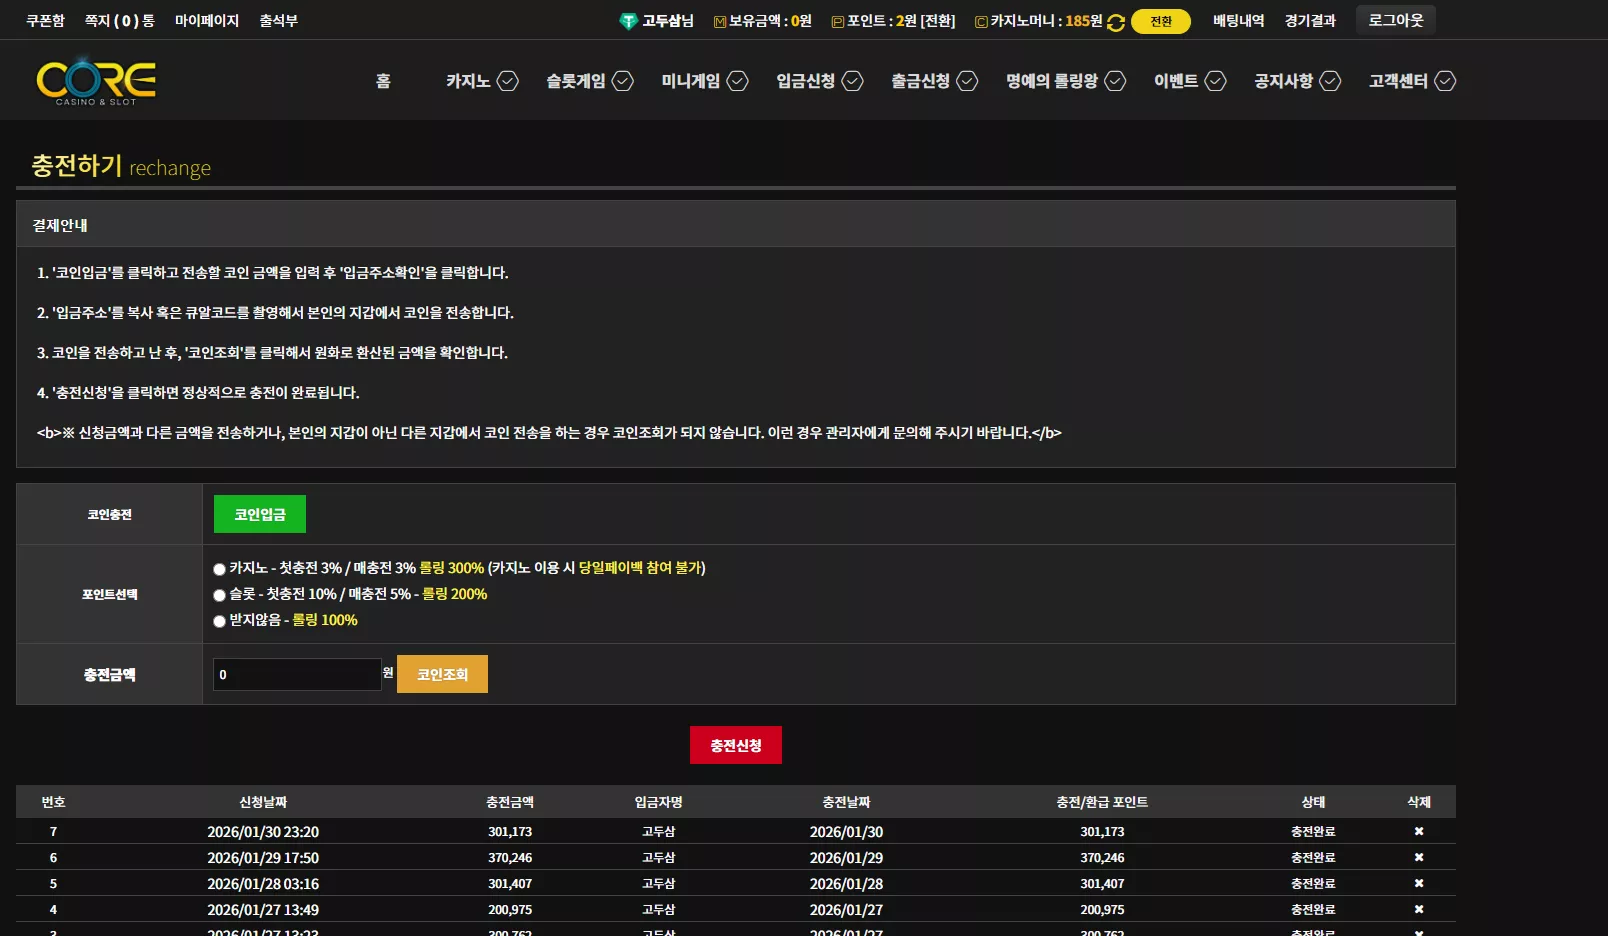This screenshot has width=1608, height=936.
Task: Expand 고객센터 menu chevron
Action: pyautogui.click(x=1445, y=81)
